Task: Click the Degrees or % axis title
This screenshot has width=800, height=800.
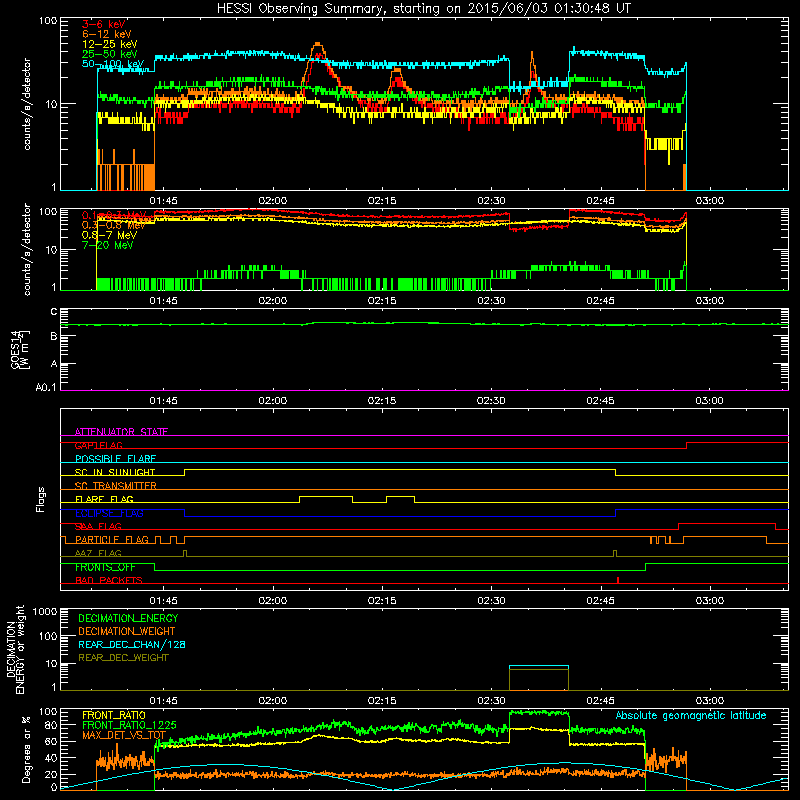Action: 26,750
